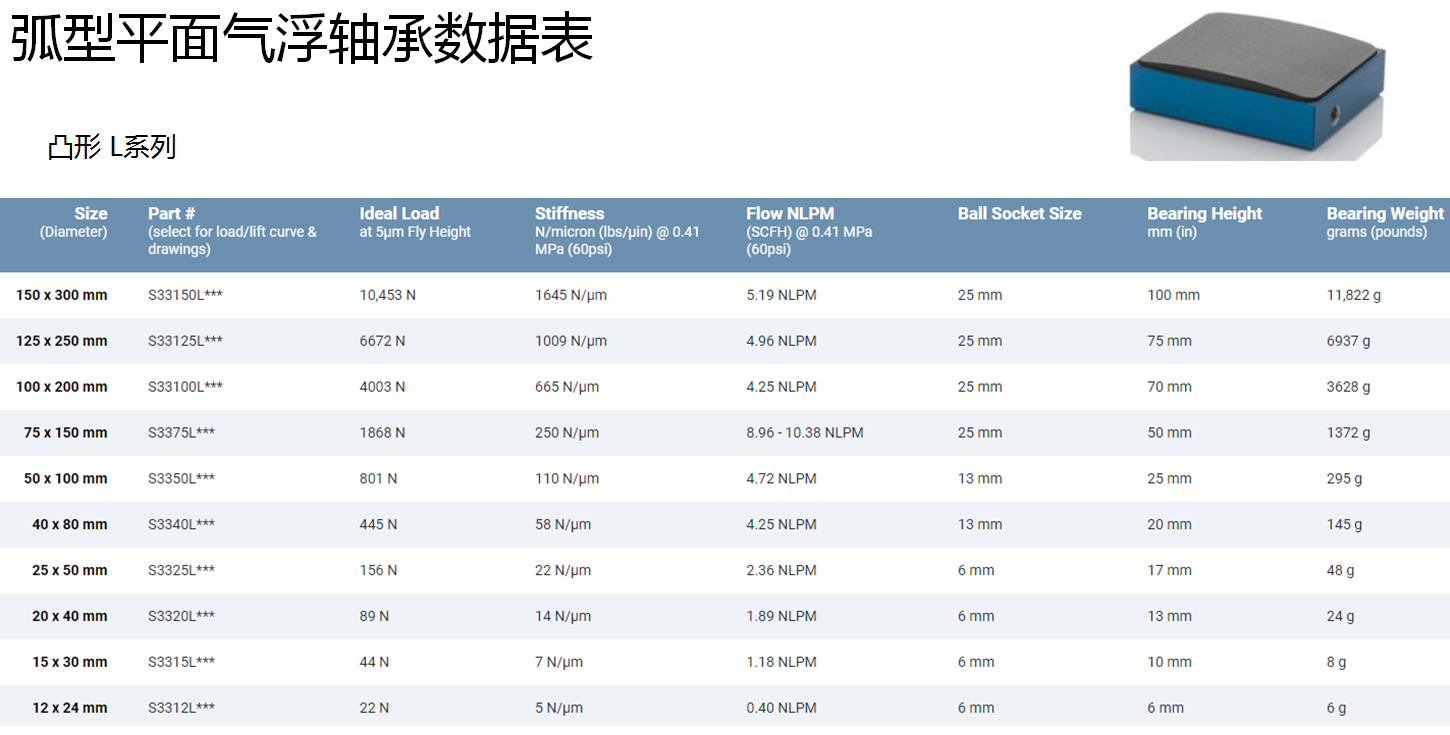Image resolution: width=1450 pixels, height=735 pixels.
Task: Click the Bearing Height column header
Action: (x=1204, y=213)
